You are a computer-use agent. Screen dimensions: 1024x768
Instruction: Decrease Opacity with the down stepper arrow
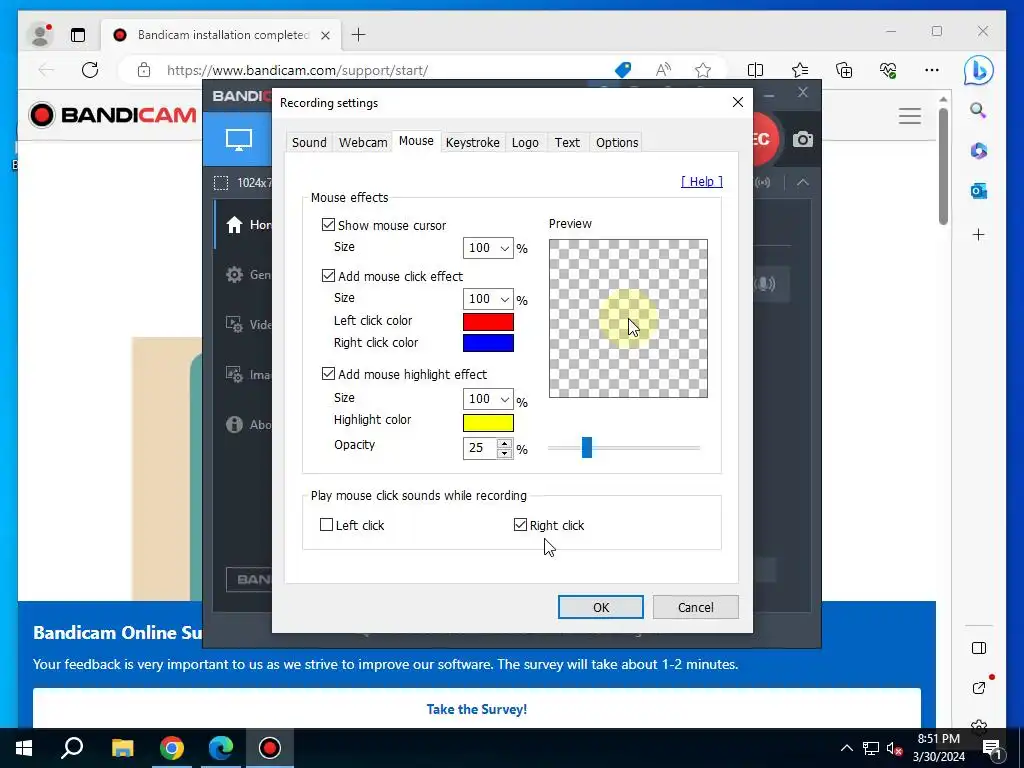(x=504, y=453)
